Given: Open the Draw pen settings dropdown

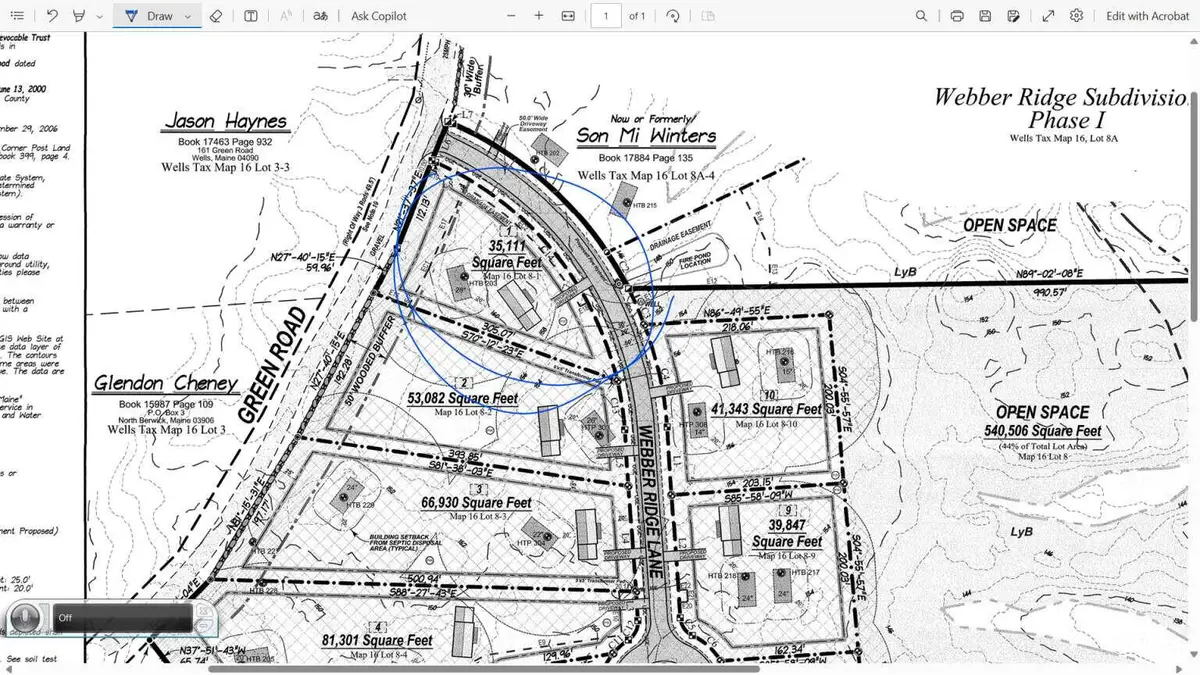Looking at the screenshot, I should click(187, 16).
